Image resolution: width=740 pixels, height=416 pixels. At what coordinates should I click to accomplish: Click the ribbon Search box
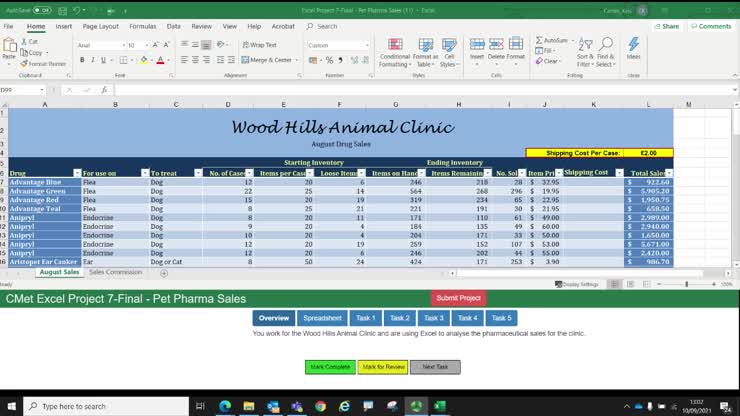tap(322, 26)
